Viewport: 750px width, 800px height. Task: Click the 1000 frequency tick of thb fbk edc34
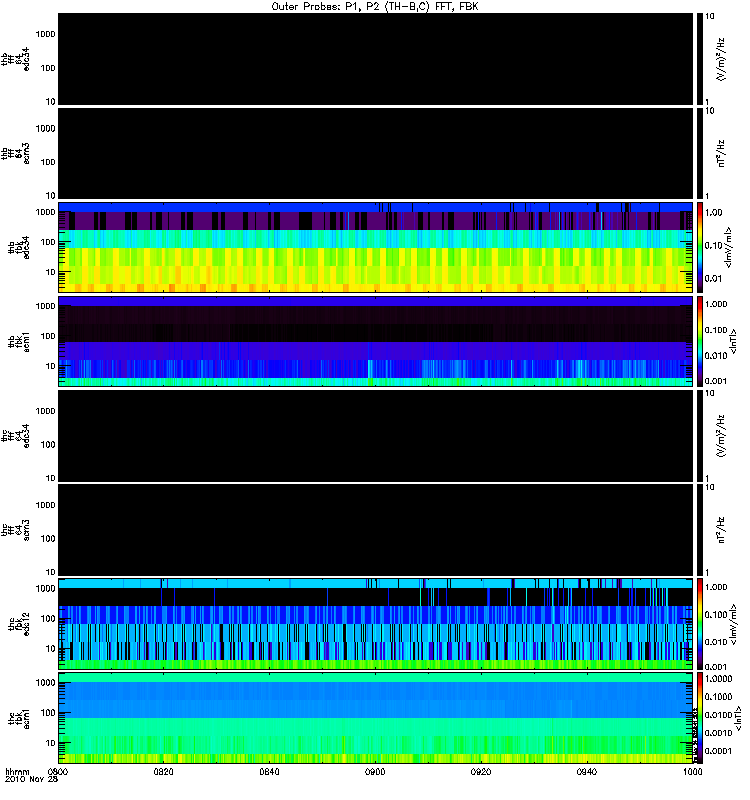tap(45, 212)
